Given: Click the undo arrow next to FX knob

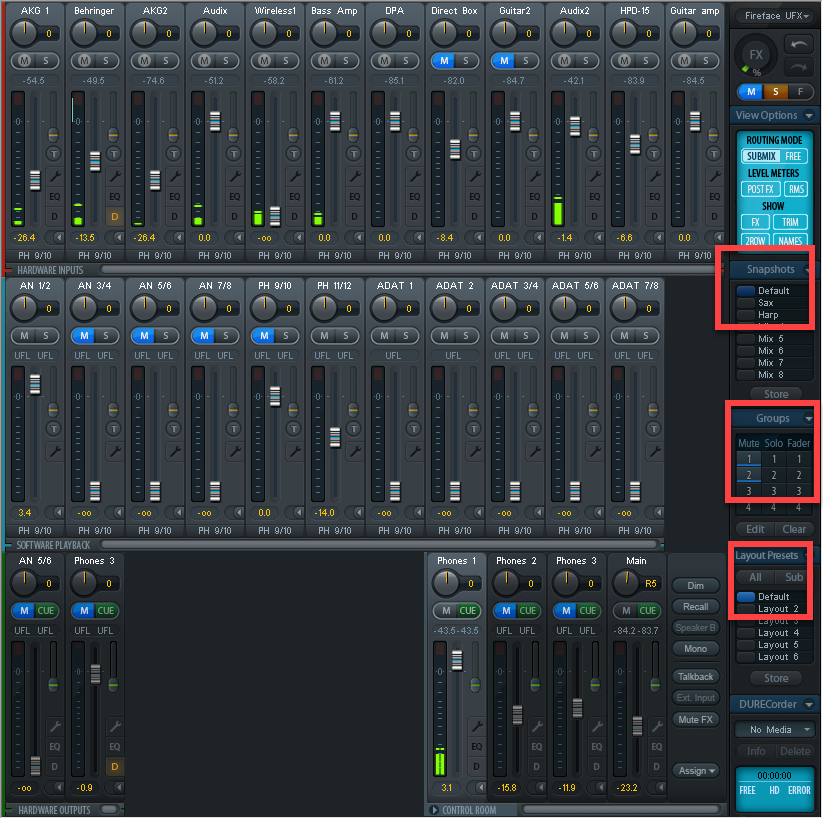Looking at the screenshot, I should coord(801,42).
